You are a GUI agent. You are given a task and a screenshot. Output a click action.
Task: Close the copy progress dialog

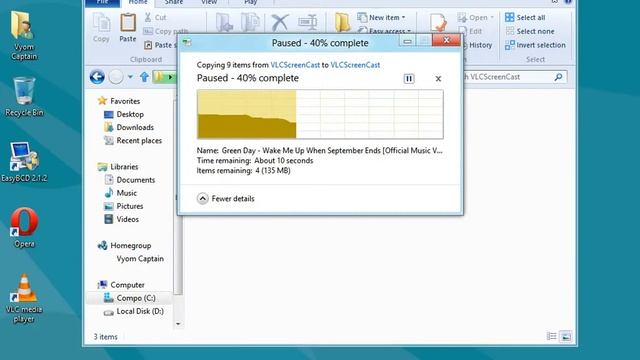pyautogui.click(x=446, y=40)
